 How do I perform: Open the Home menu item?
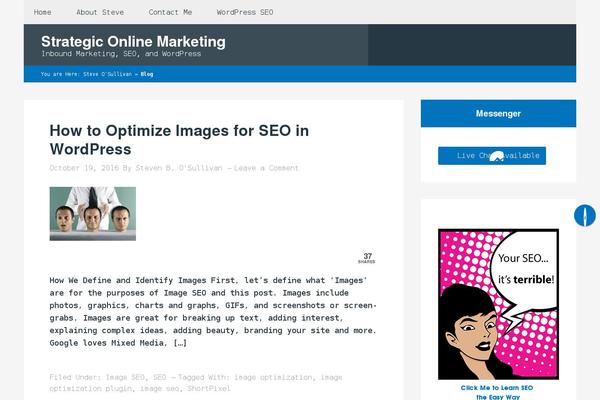(x=42, y=12)
